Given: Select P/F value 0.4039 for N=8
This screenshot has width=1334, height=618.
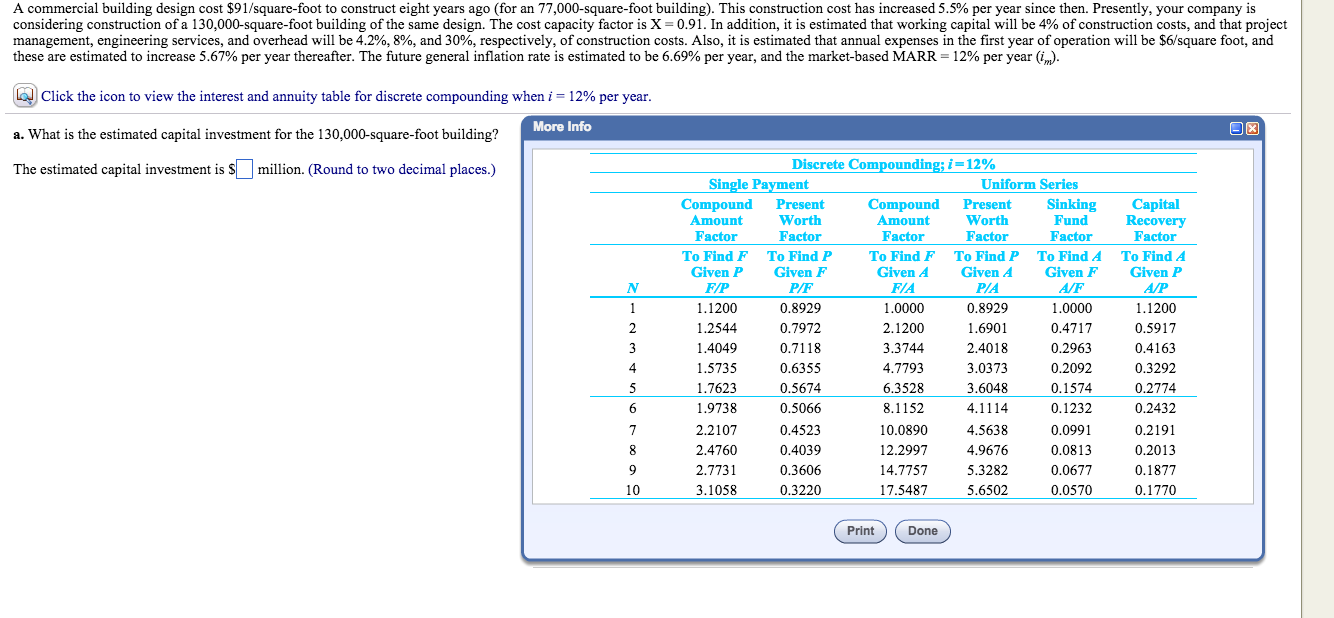Looking at the screenshot, I should 800,450.
